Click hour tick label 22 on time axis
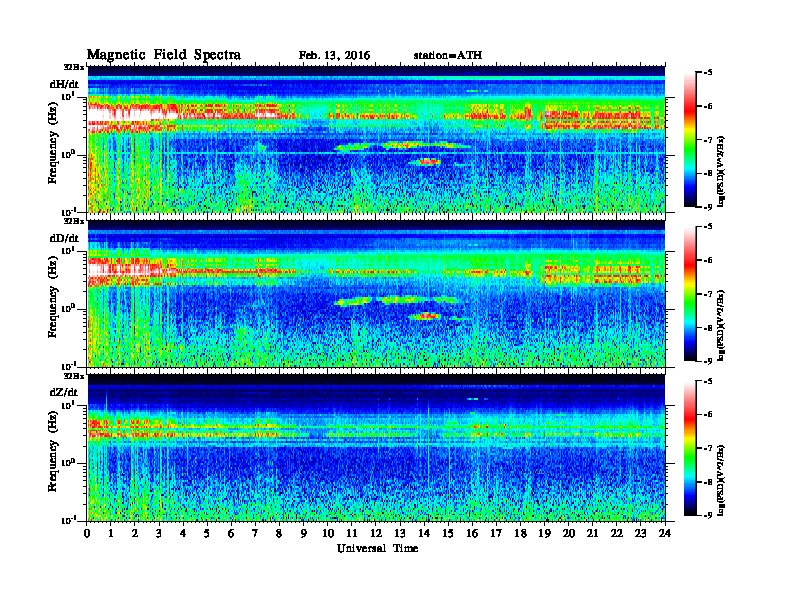The width and height of the screenshot is (792, 612). tap(617, 534)
